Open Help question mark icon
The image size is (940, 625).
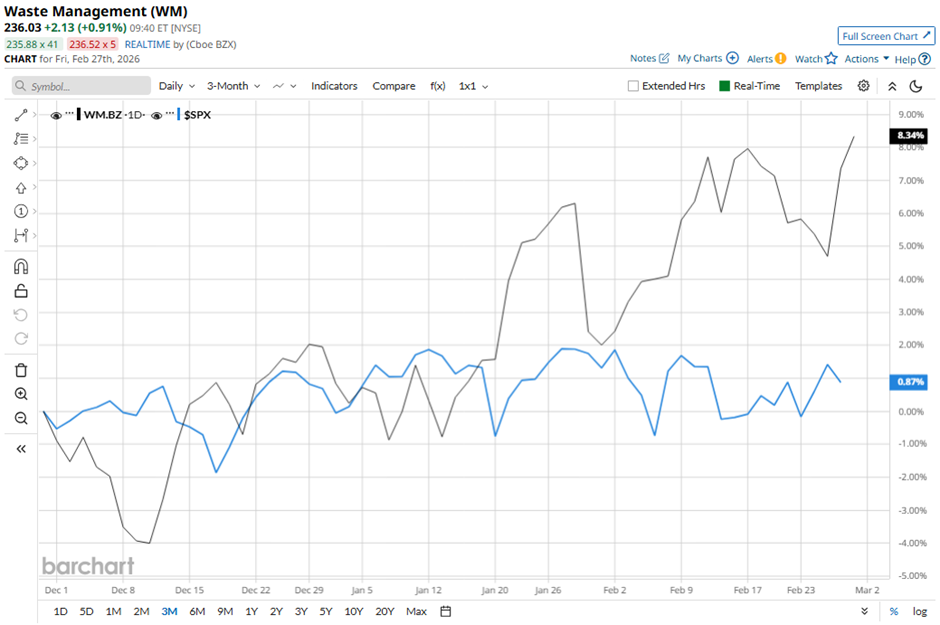(x=925, y=59)
